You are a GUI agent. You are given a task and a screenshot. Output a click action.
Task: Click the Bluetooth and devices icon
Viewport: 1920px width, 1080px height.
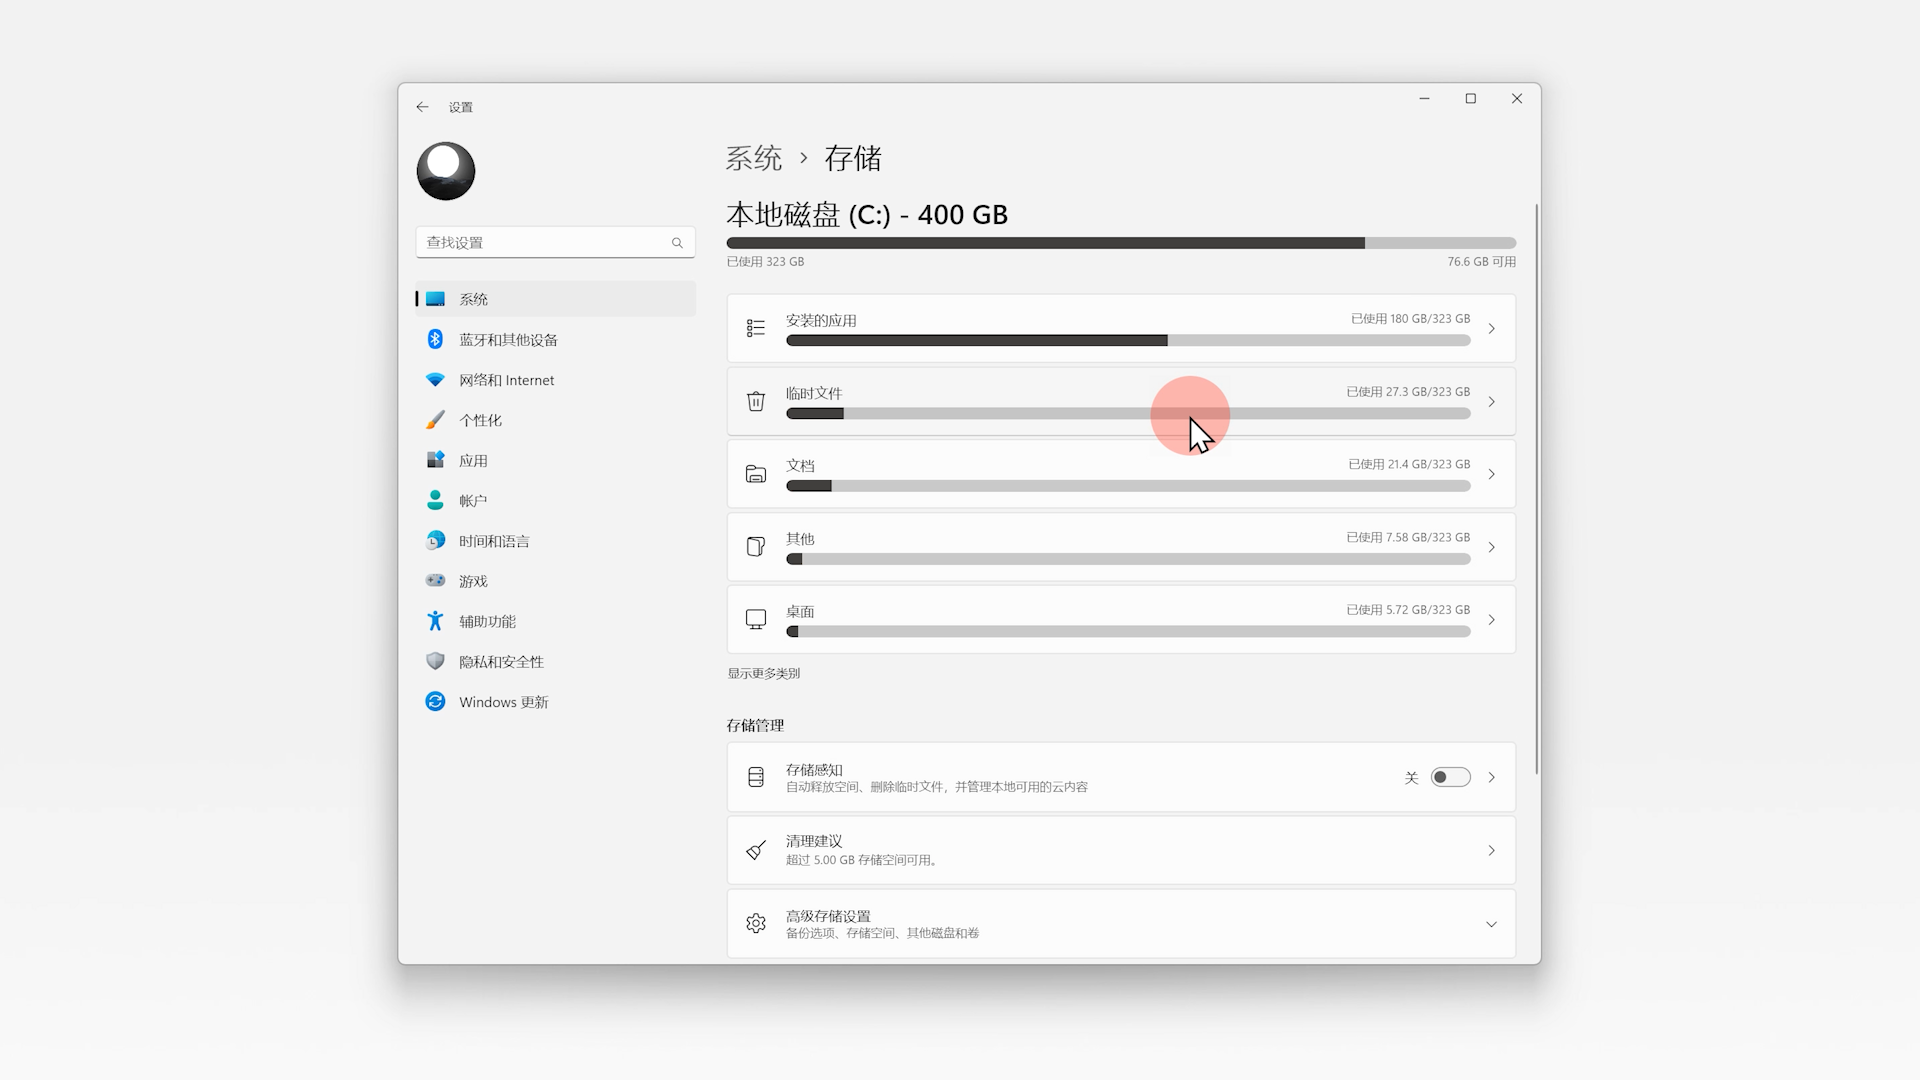point(435,340)
